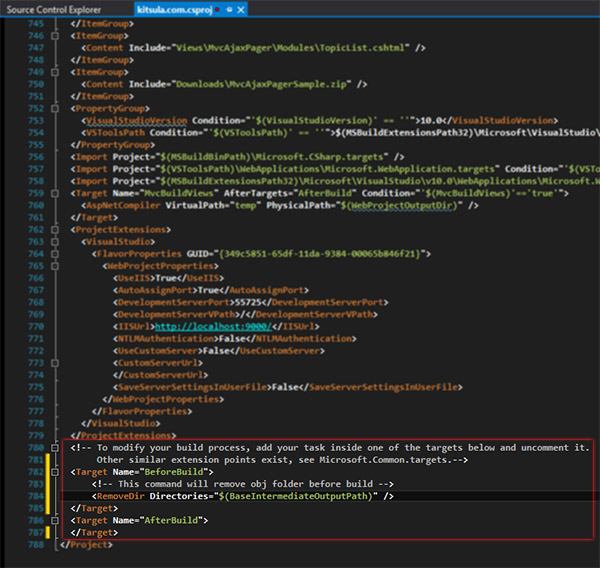Select the kitsula.com.csproj tab
The height and width of the screenshot is (568, 600).
coord(174,10)
